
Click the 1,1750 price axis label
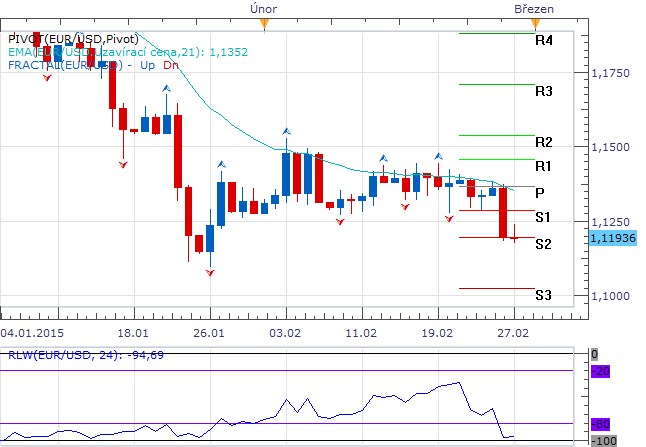click(x=611, y=73)
